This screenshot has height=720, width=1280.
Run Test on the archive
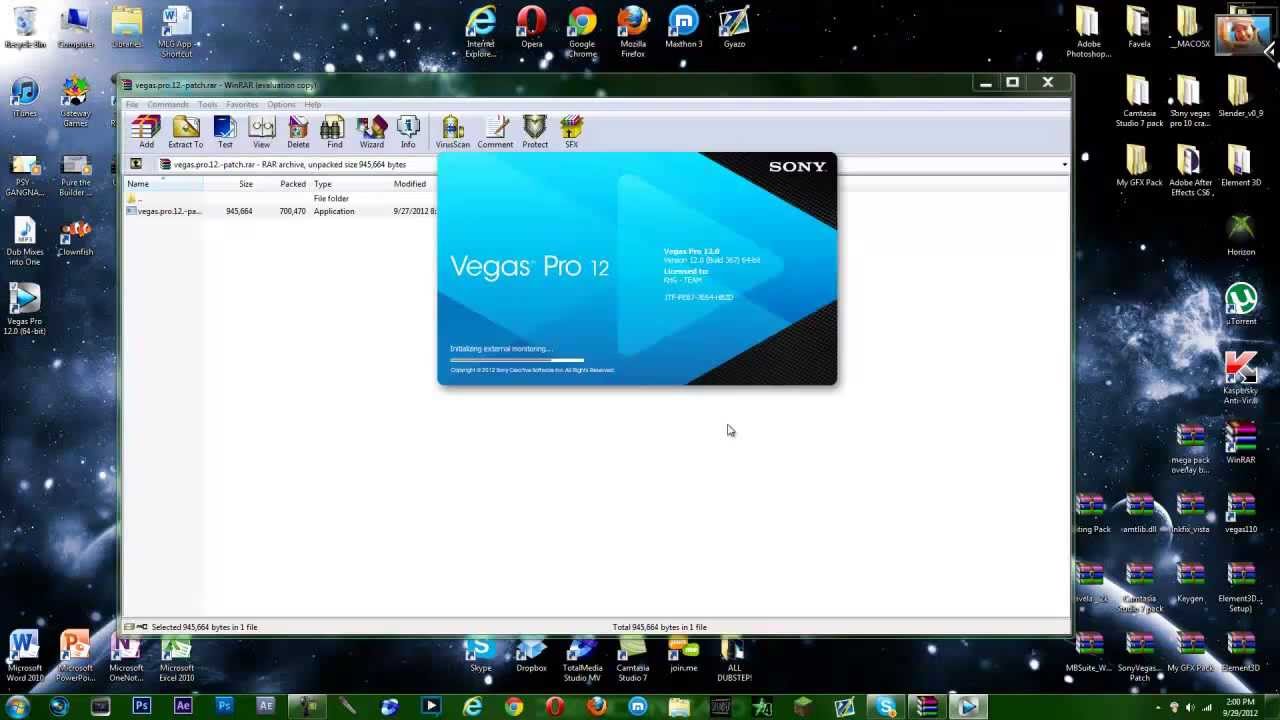point(225,132)
